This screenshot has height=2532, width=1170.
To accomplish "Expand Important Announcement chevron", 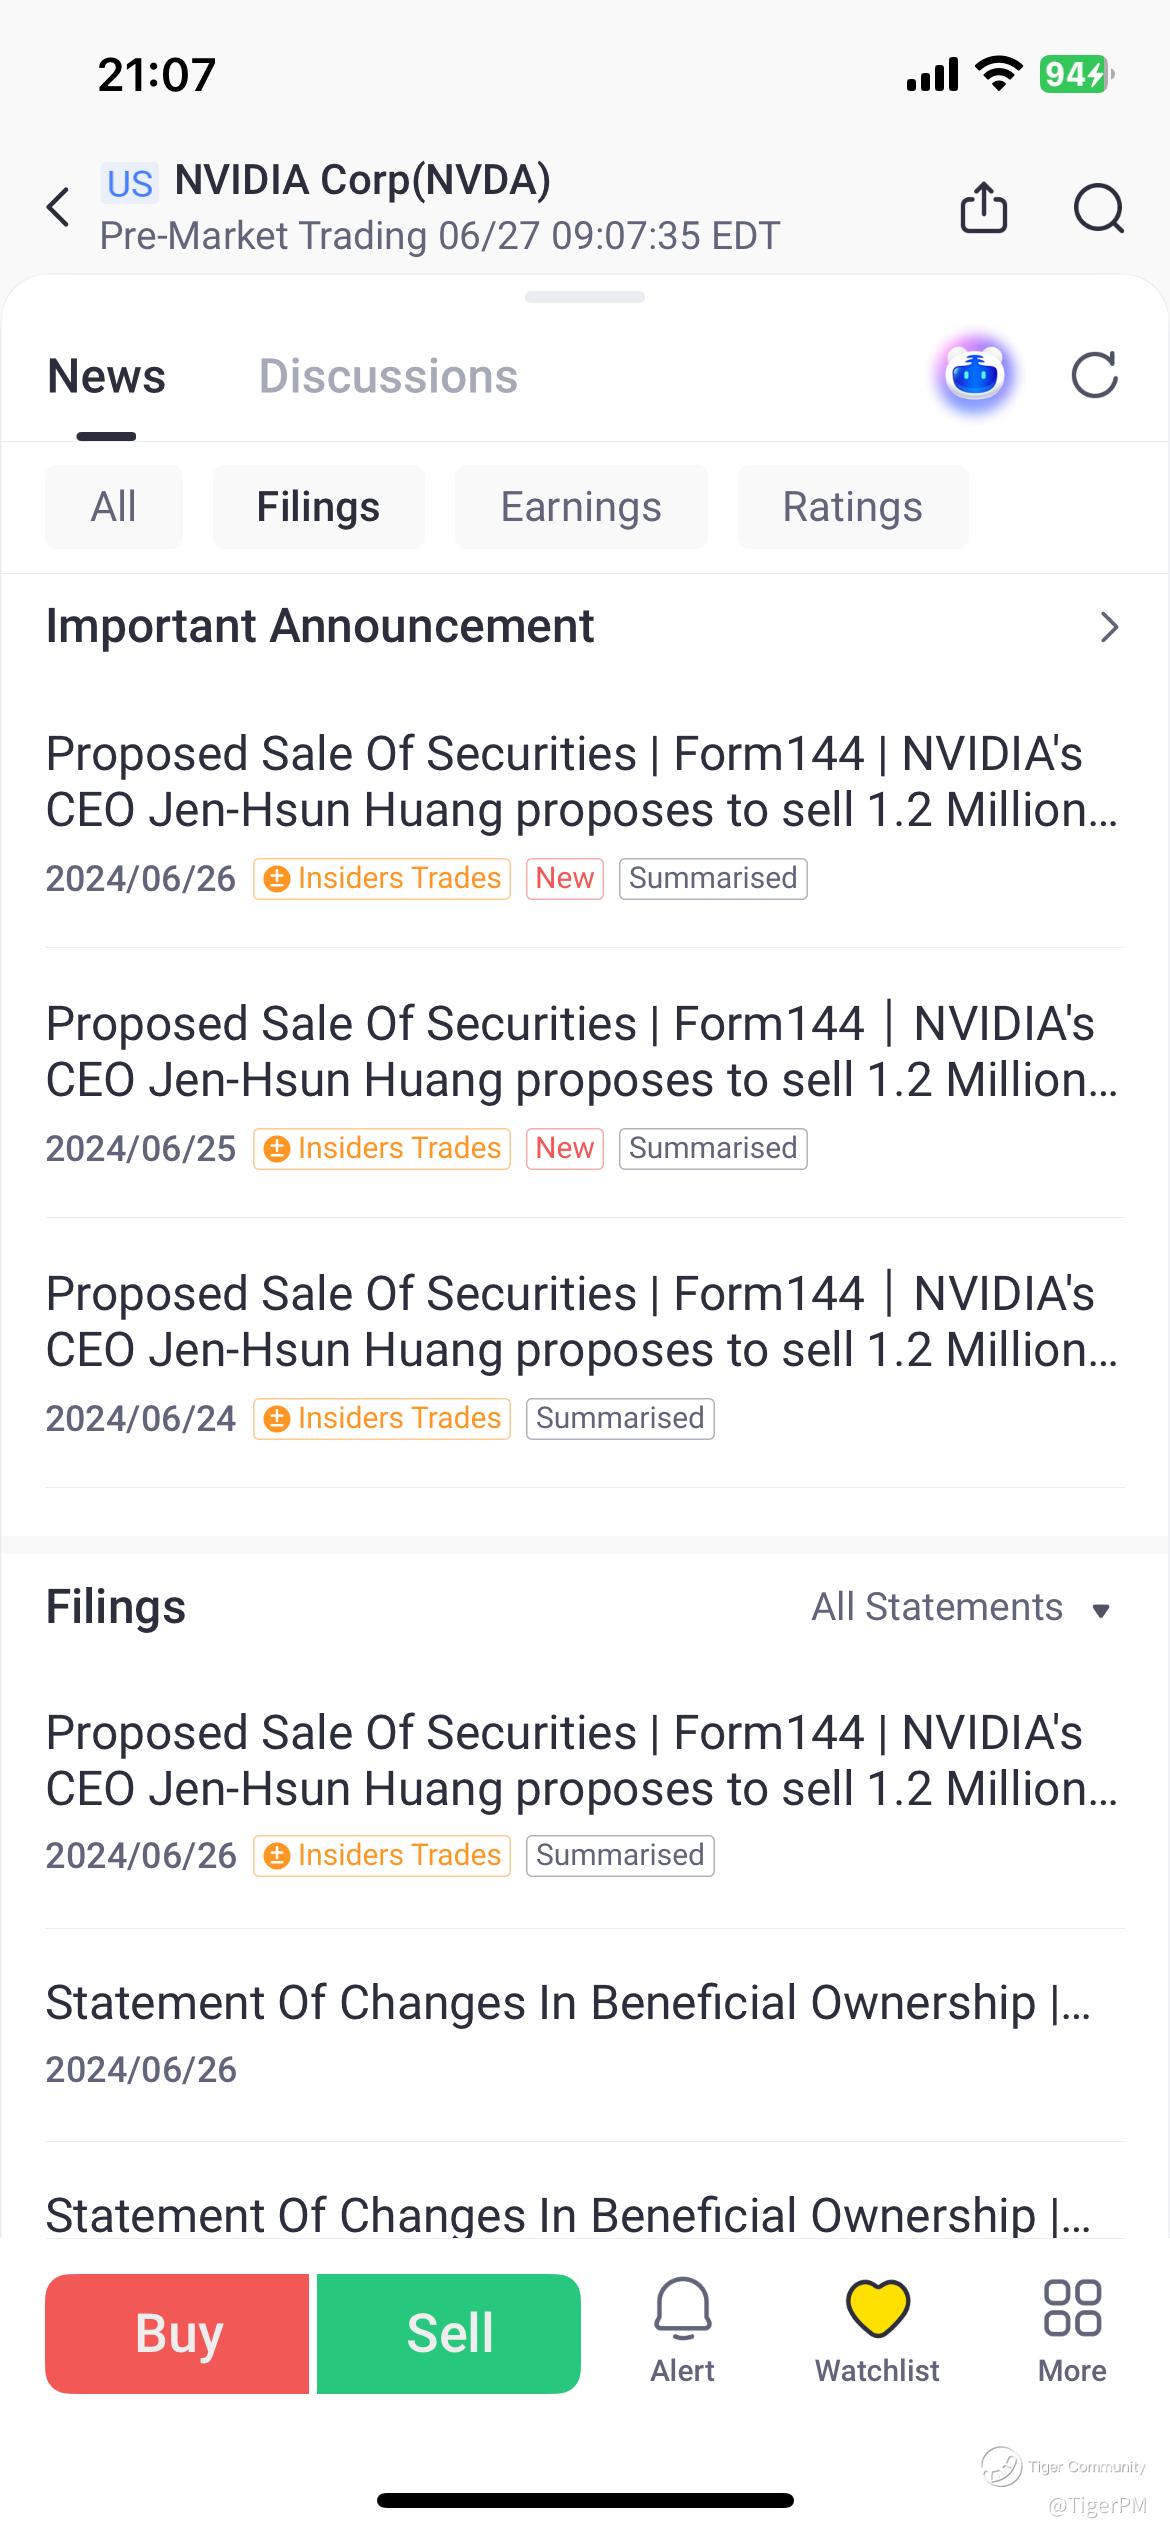I will 1108,627.
